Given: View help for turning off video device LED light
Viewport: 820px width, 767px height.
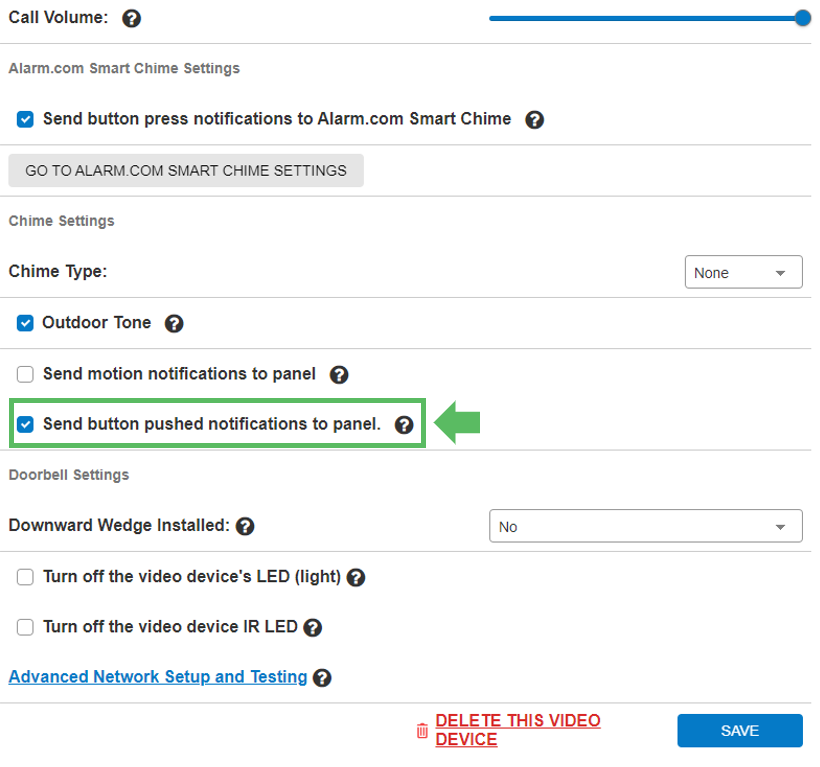Looking at the screenshot, I should pos(355,578).
